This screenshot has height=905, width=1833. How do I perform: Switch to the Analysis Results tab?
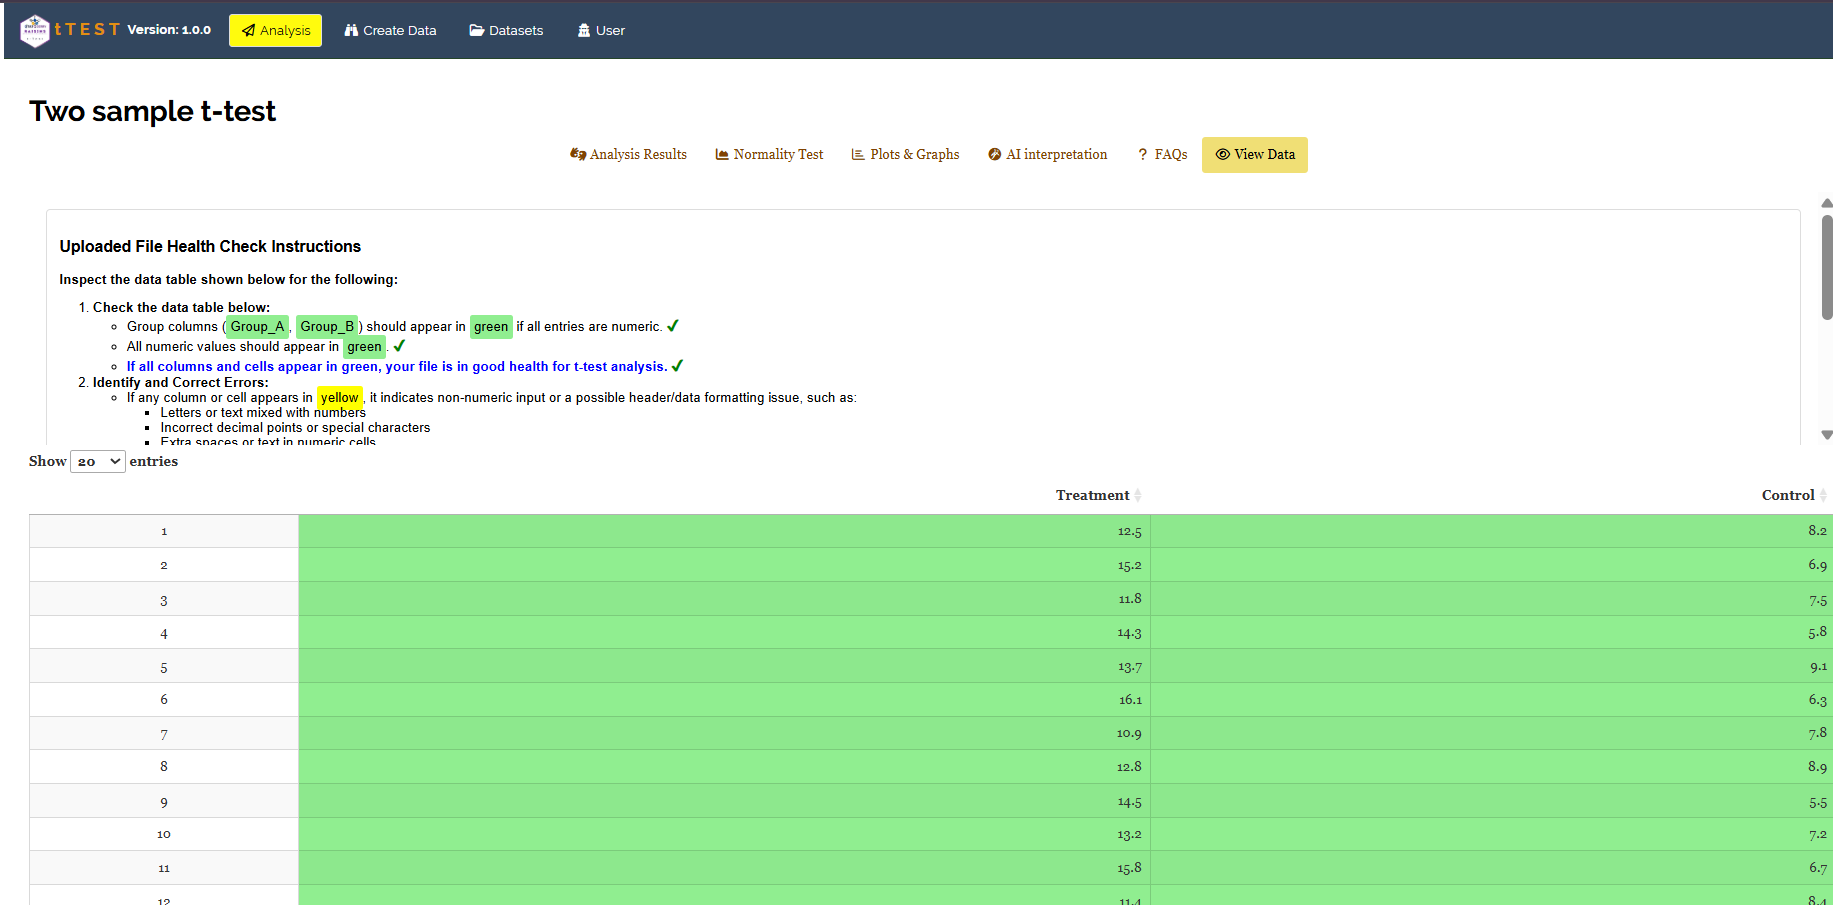coord(628,154)
